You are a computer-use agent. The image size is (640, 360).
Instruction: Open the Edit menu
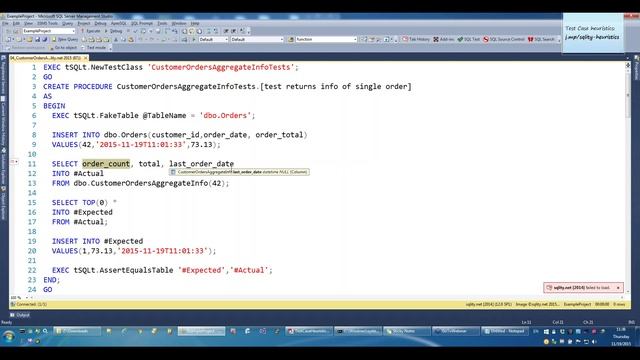[x=16, y=24]
